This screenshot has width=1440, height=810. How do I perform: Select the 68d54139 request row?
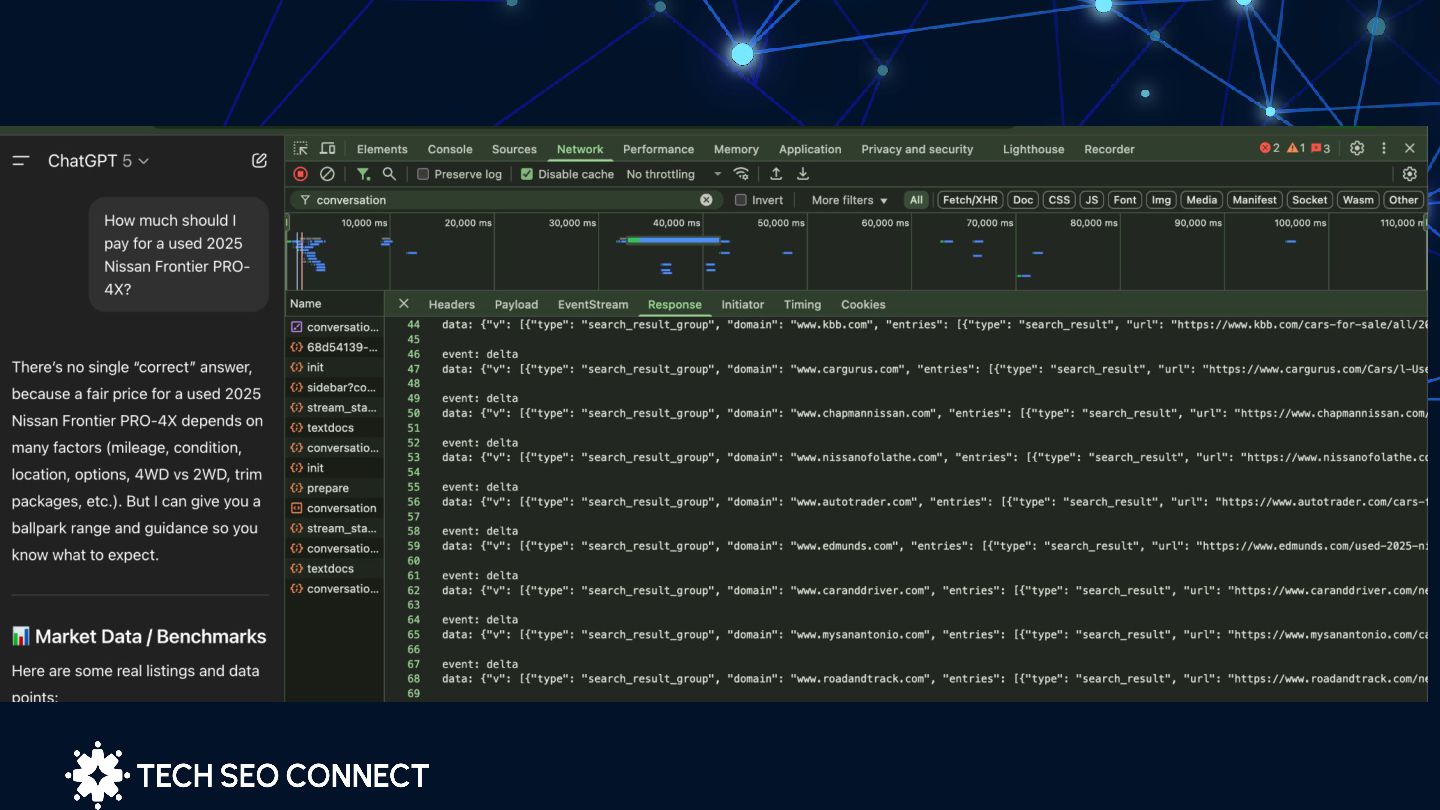[x=335, y=347]
